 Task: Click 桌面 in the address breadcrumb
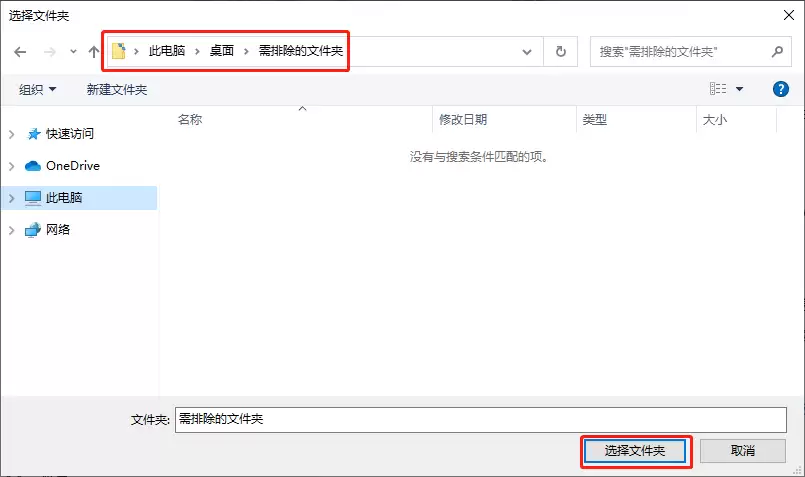click(222, 51)
